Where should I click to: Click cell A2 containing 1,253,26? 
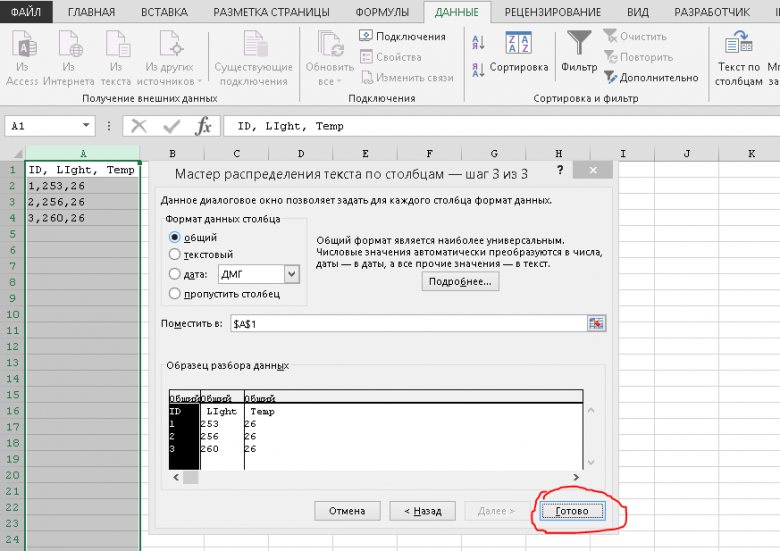click(83, 185)
